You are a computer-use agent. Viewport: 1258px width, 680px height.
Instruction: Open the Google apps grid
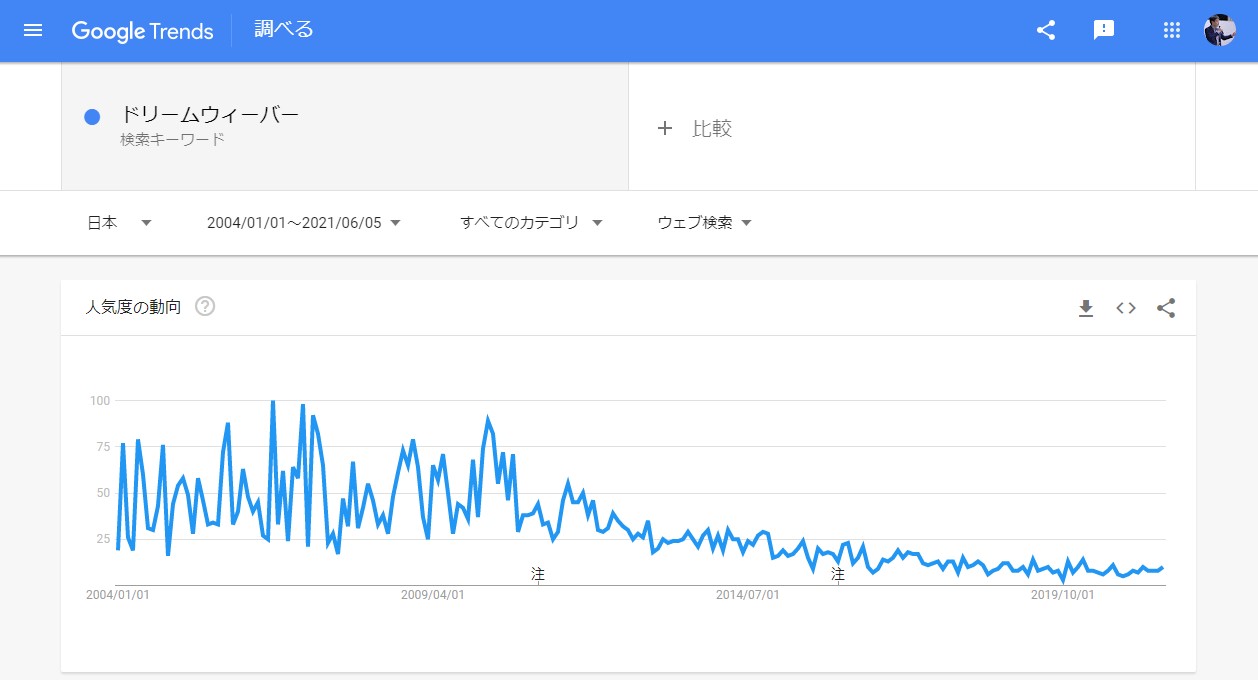1172,30
